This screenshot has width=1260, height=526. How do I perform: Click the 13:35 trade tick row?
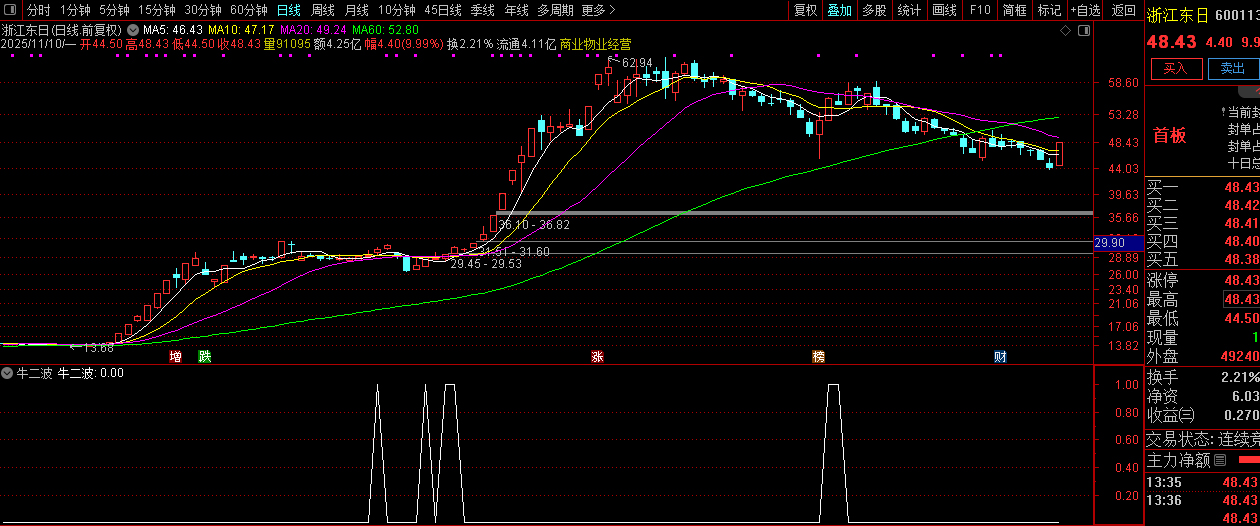pos(1202,482)
